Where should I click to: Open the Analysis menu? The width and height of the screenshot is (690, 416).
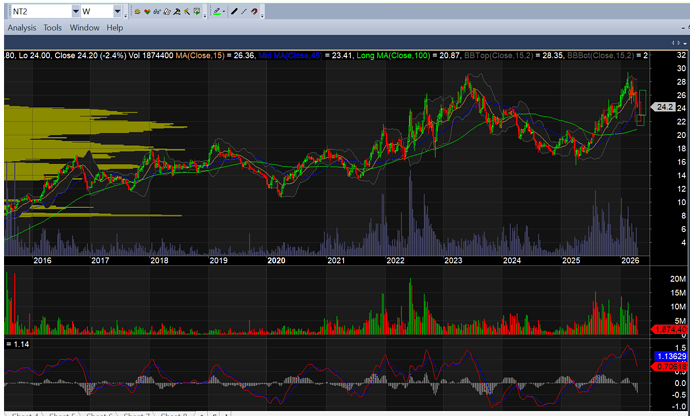point(22,28)
